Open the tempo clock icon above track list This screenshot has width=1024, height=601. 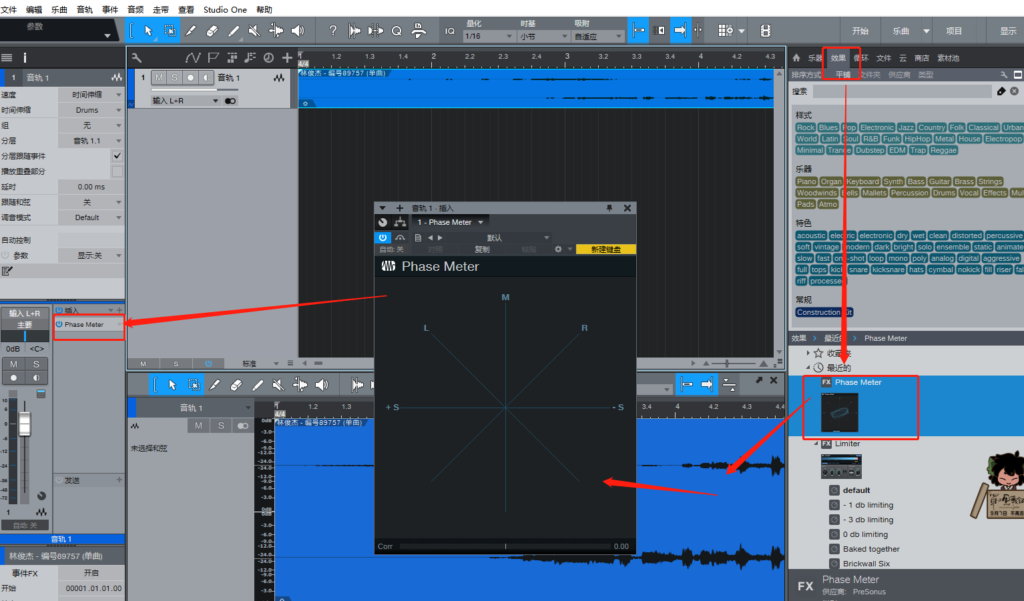268,57
